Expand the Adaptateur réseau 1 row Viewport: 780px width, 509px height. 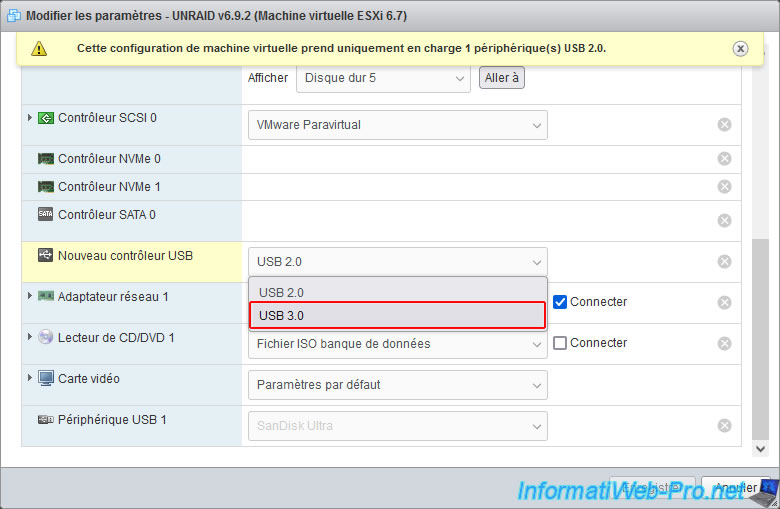tap(30, 296)
